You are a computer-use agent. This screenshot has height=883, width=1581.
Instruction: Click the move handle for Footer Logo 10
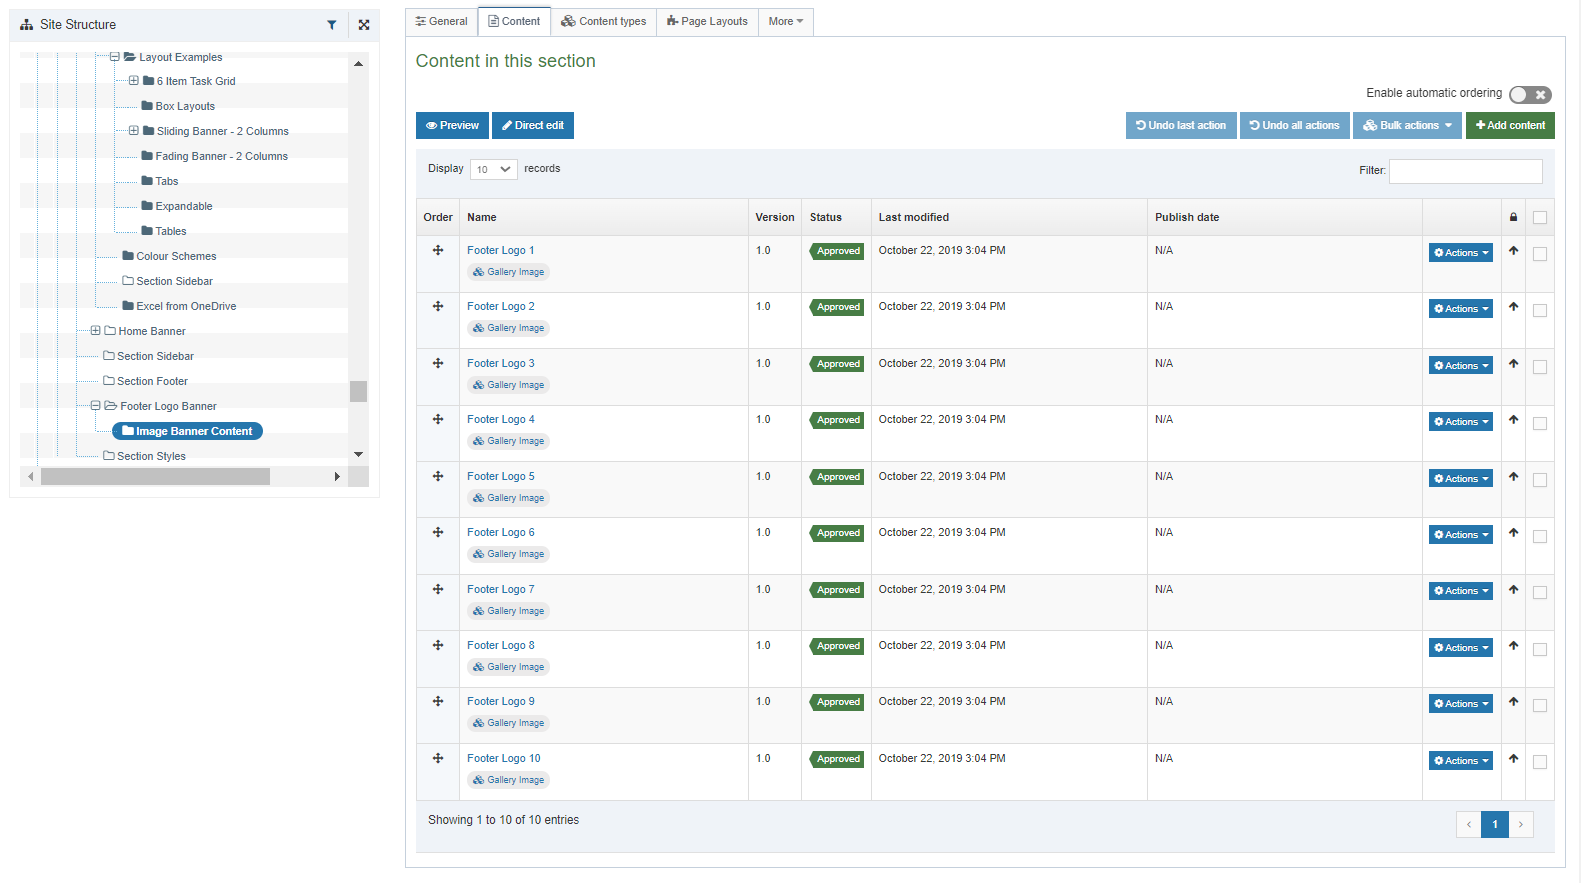(438, 758)
